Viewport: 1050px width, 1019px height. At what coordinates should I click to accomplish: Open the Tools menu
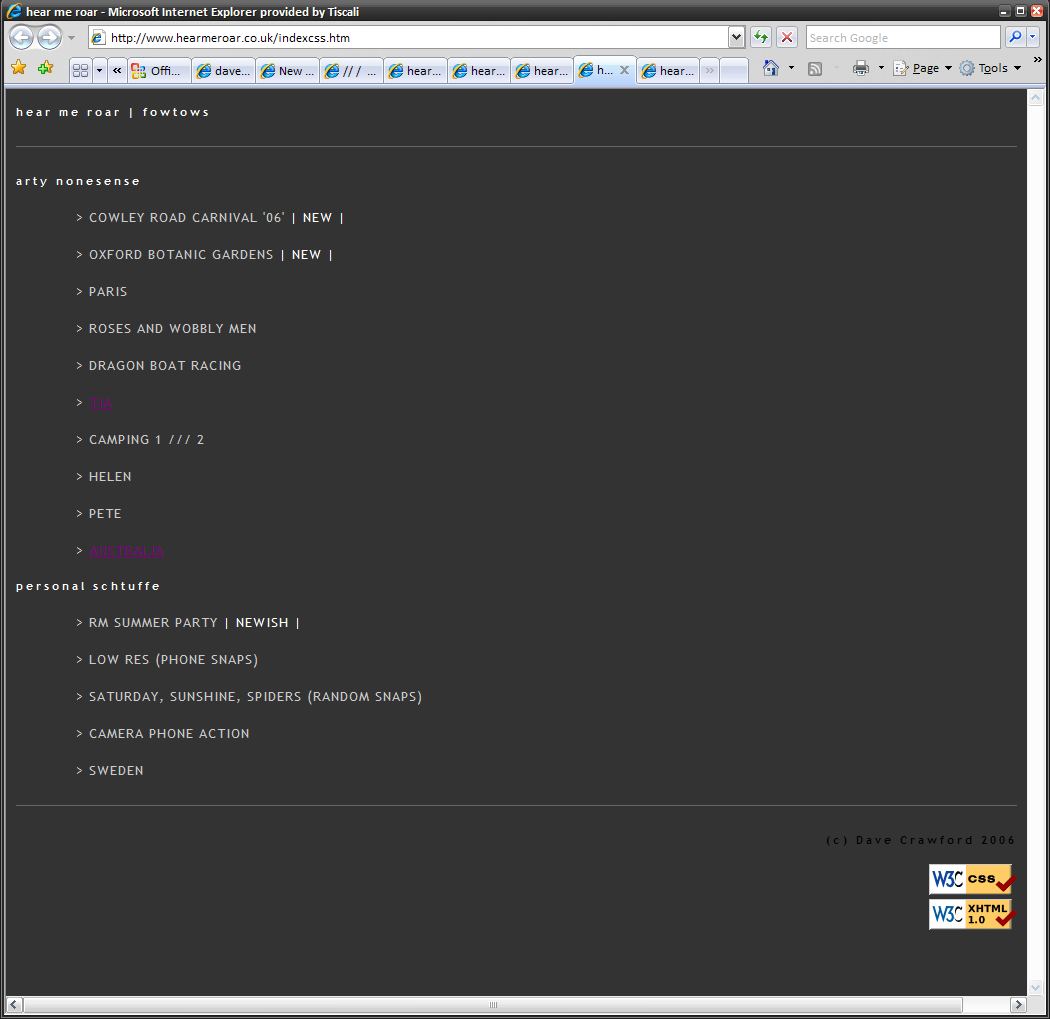tap(990, 68)
